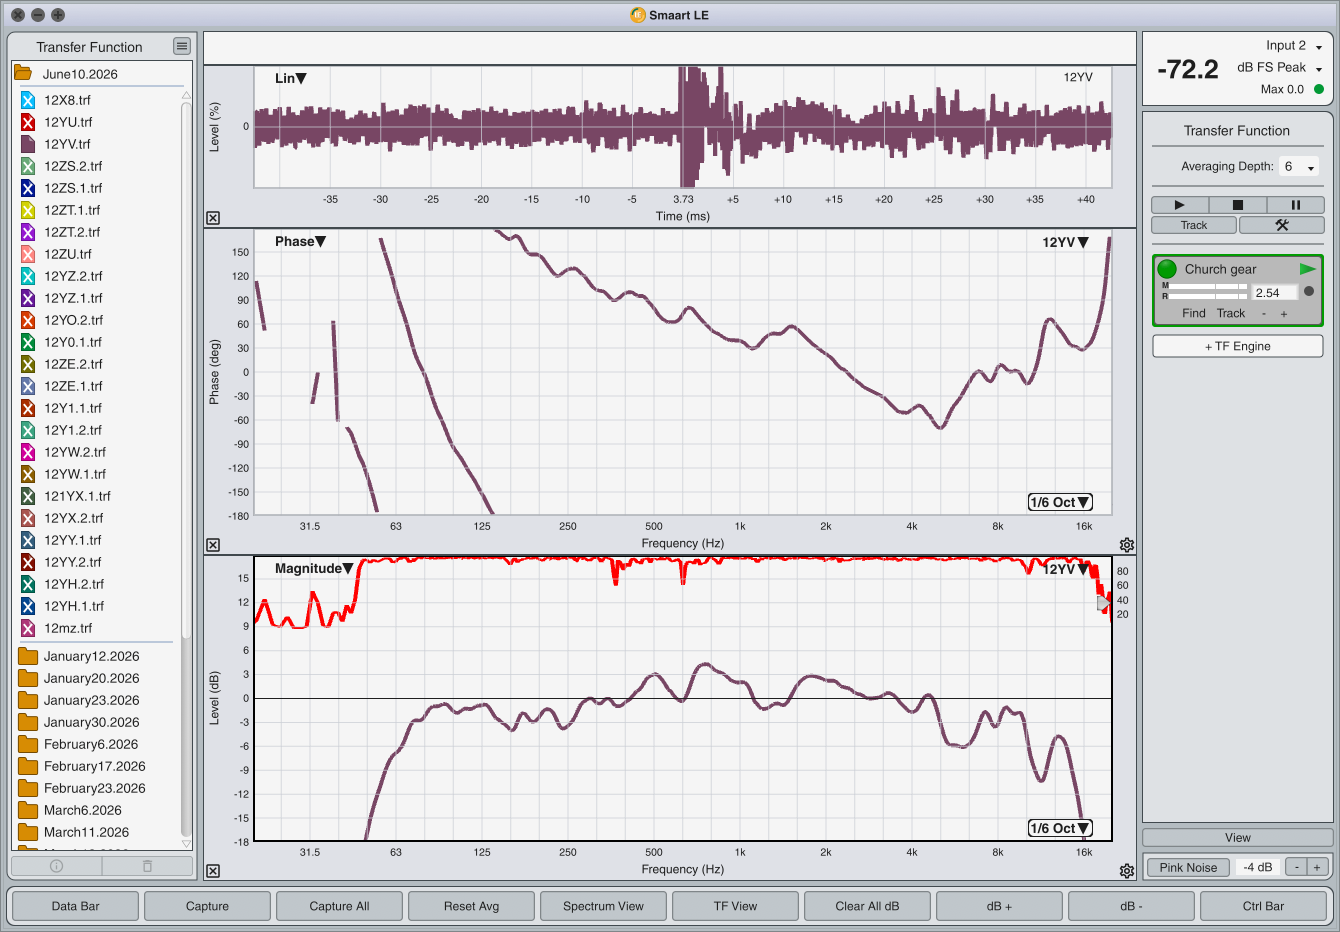This screenshot has width=1340, height=932.
Task: Click Find delay in Church gear engine
Action: point(1194,313)
